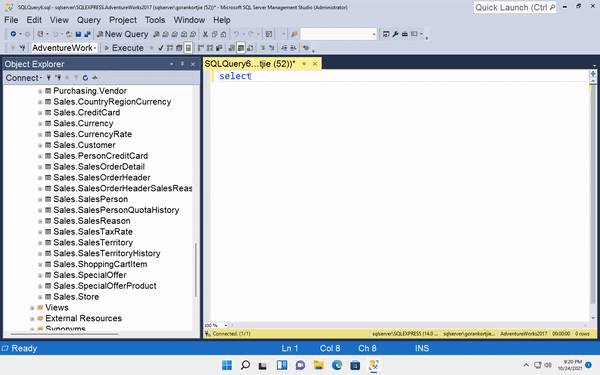The height and width of the screenshot is (375, 600).
Task: Save the query with the Save icon
Action: pyautogui.click(x=78, y=34)
